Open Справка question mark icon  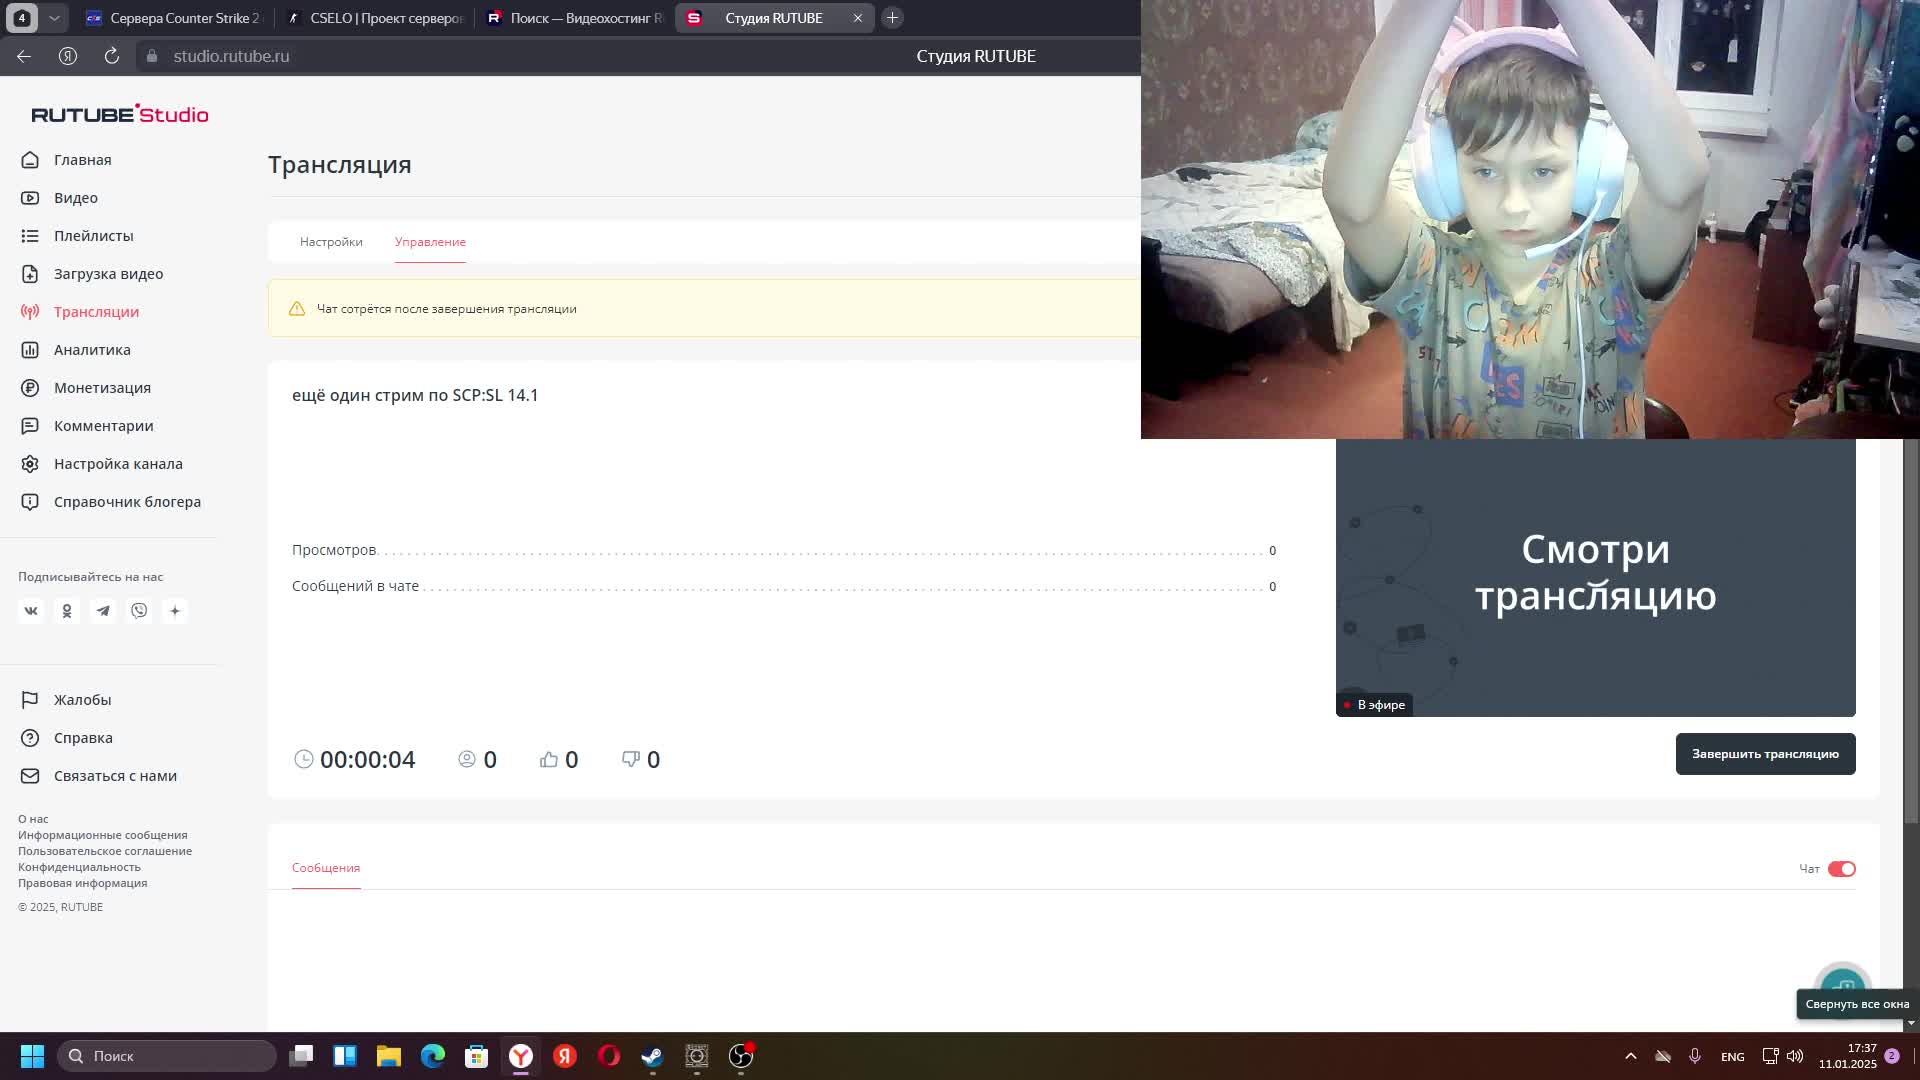click(30, 738)
